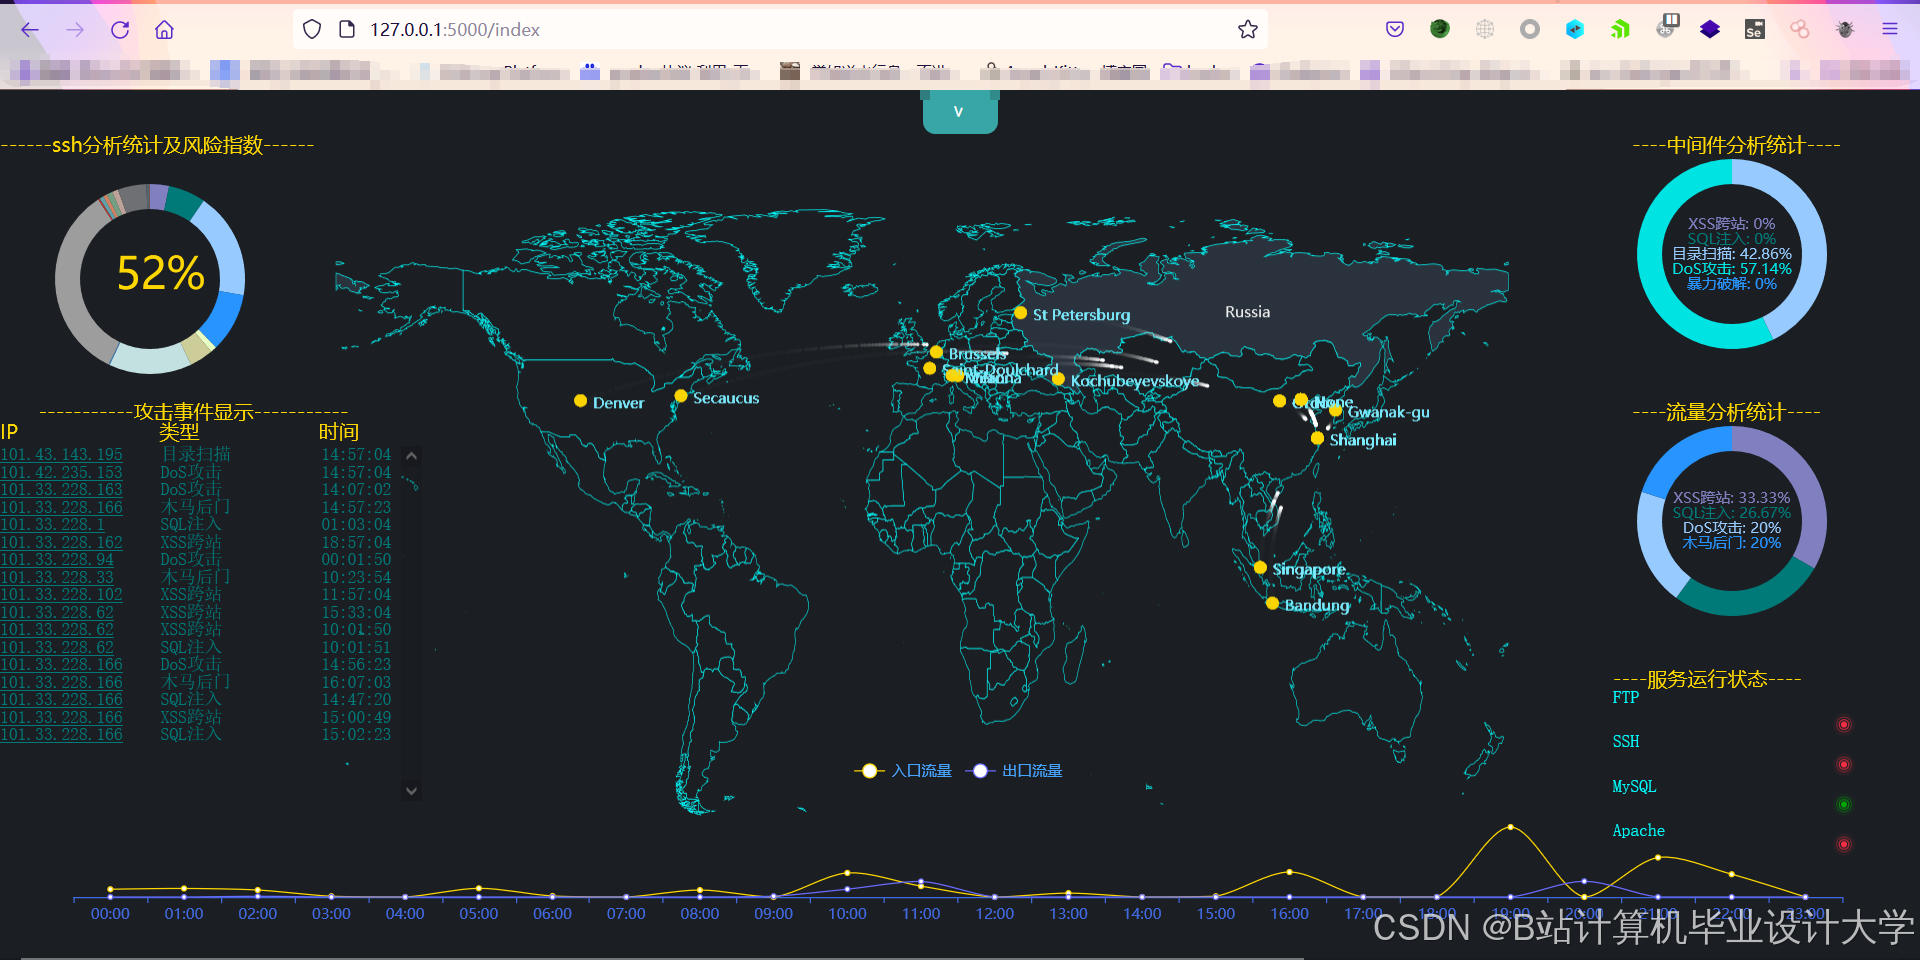
Task: Click the Apache service status light
Action: pos(1844,845)
